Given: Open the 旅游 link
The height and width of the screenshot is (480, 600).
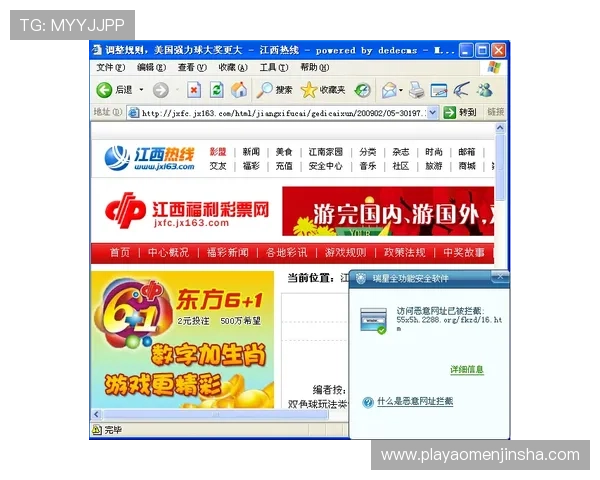Looking at the screenshot, I should tap(434, 166).
